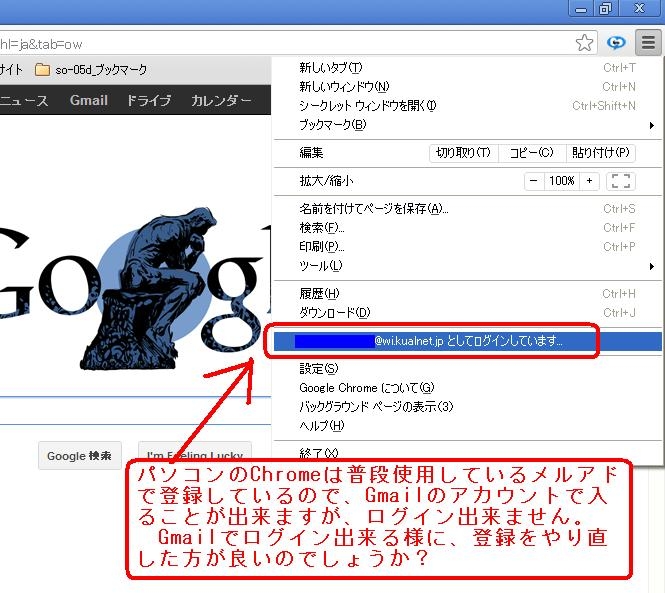Select Google Chrome について(G) item
Image resolution: width=665 pixels, height=593 pixels.
467,388
